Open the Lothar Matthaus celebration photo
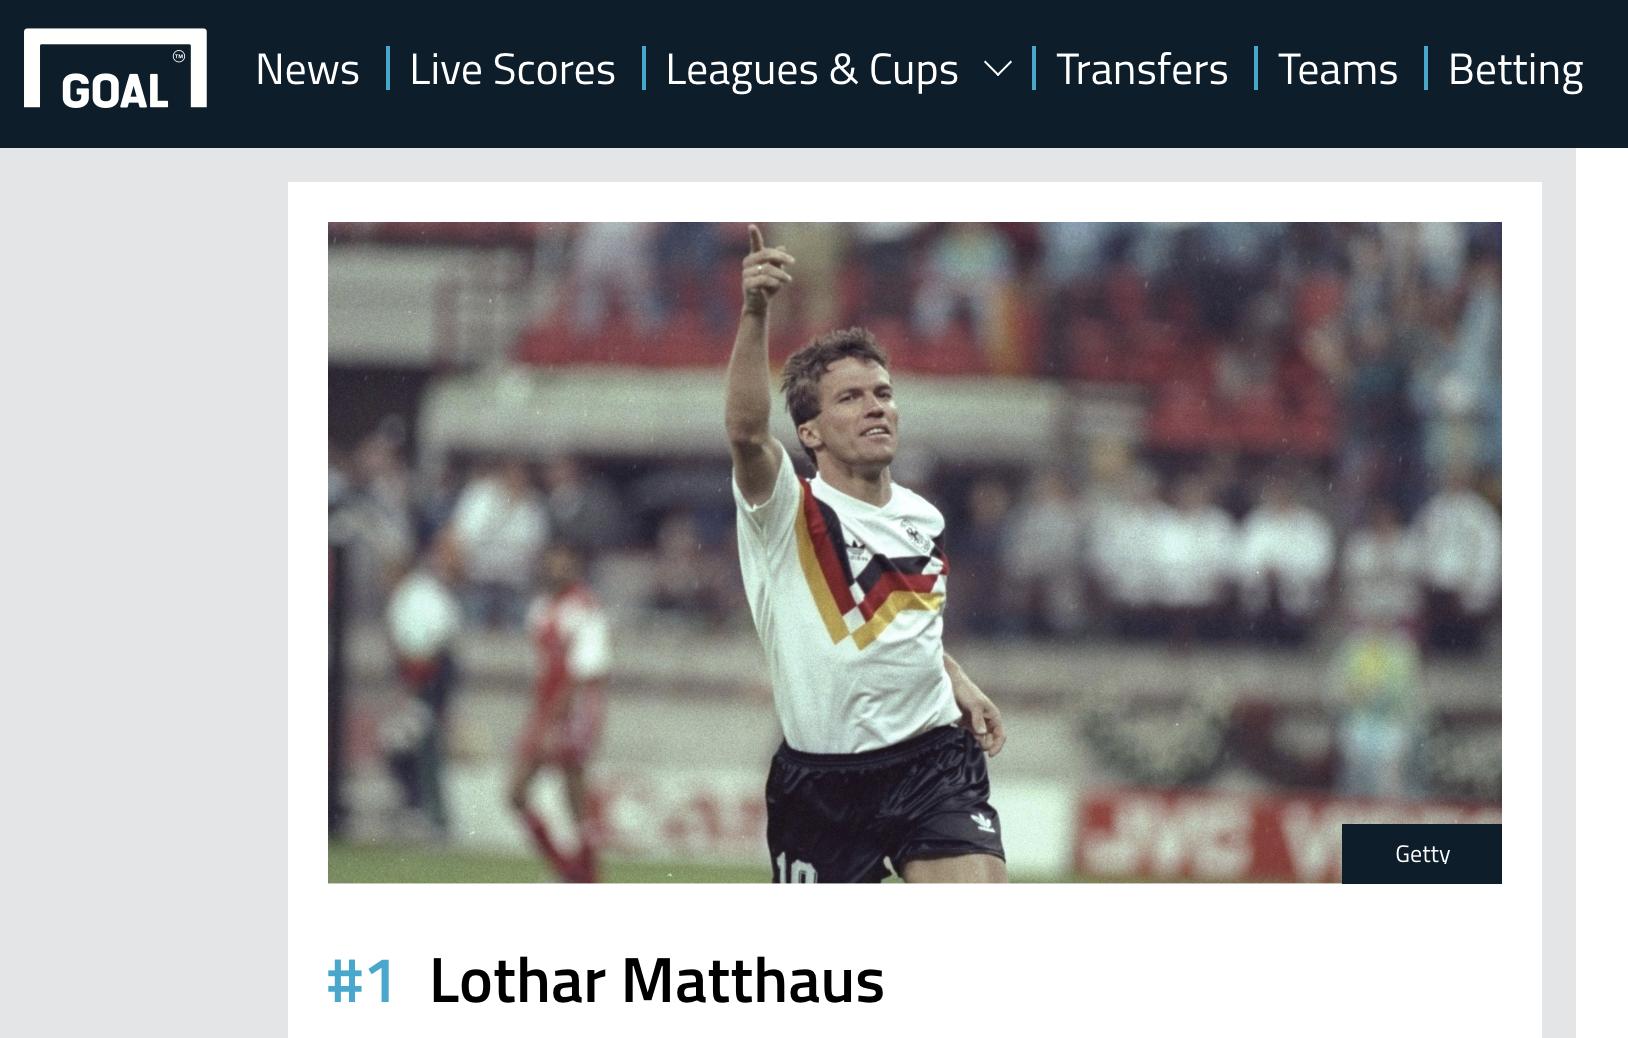The width and height of the screenshot is (1628, 1038). pyautogui.click(x=915, y=552)
